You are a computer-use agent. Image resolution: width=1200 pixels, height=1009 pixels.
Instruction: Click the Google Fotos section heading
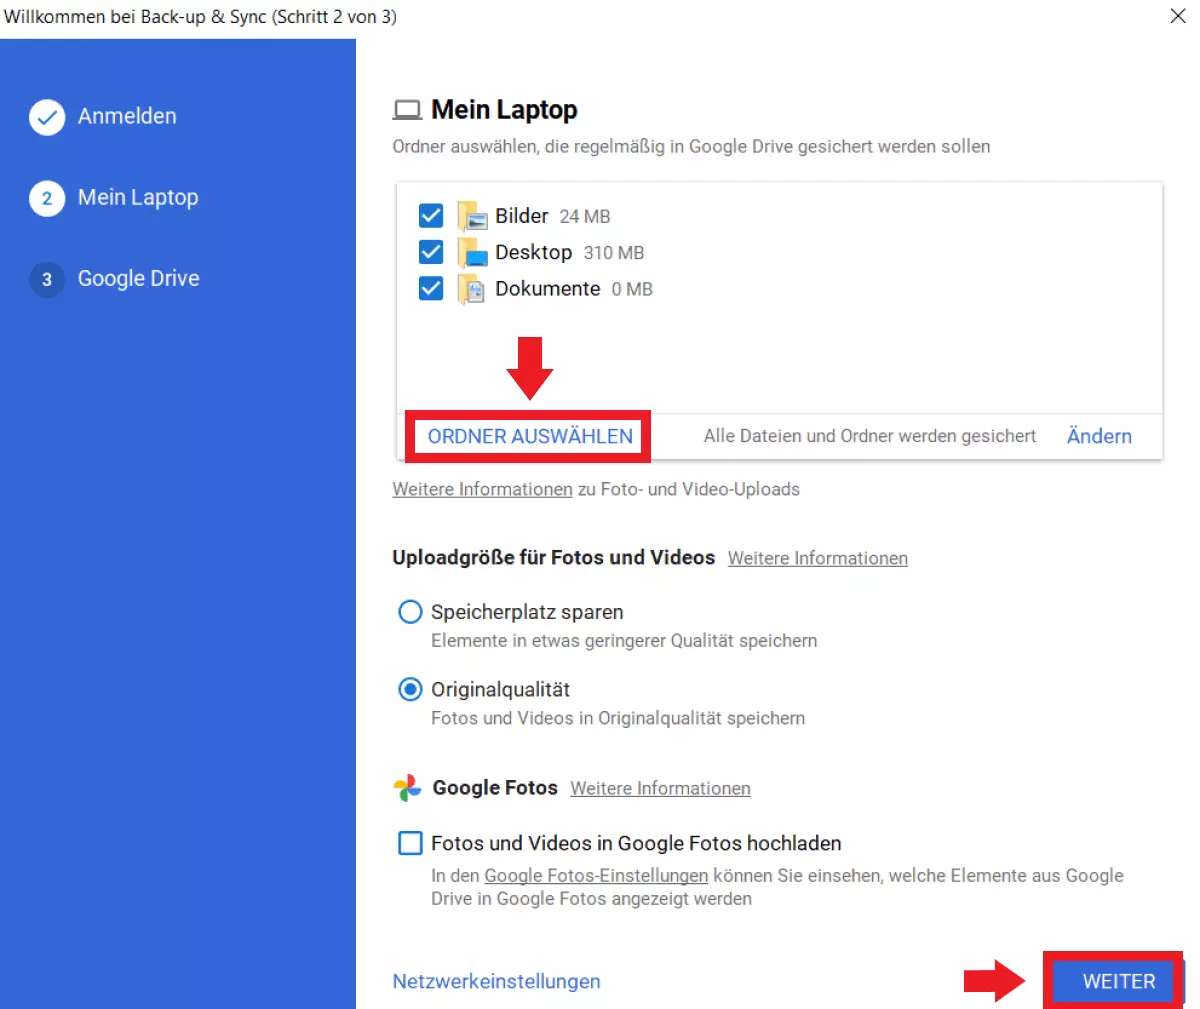pos(495,788)
